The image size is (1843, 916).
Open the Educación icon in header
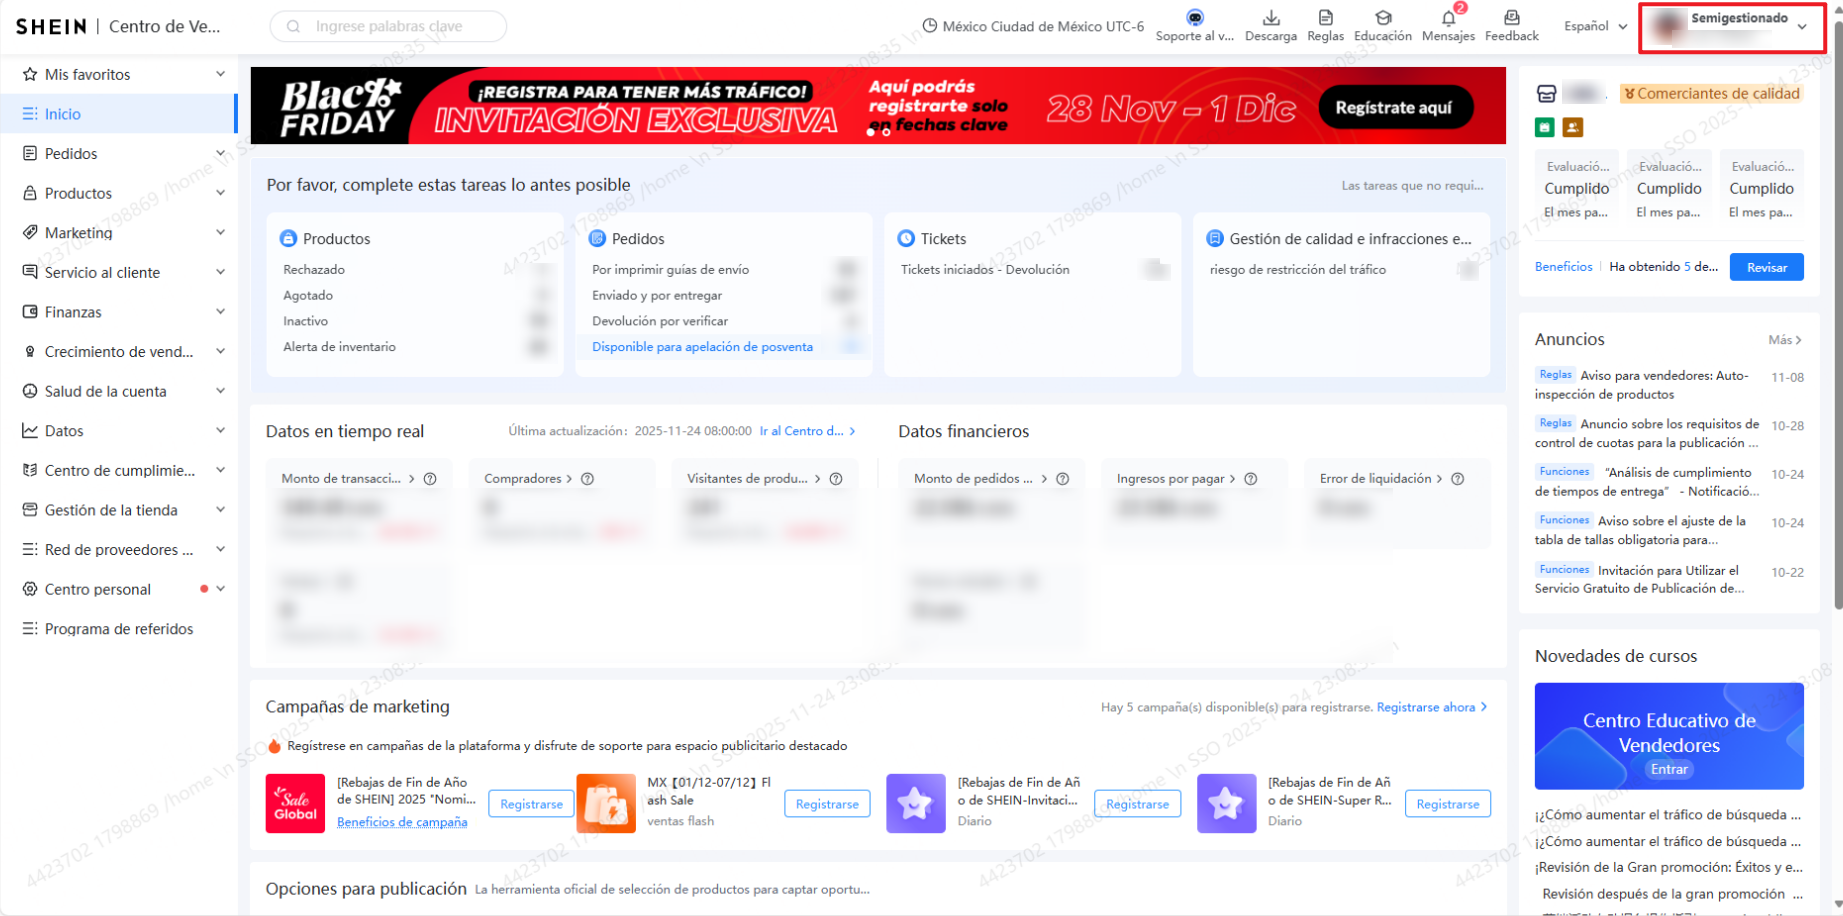(x=1382, y=18)
